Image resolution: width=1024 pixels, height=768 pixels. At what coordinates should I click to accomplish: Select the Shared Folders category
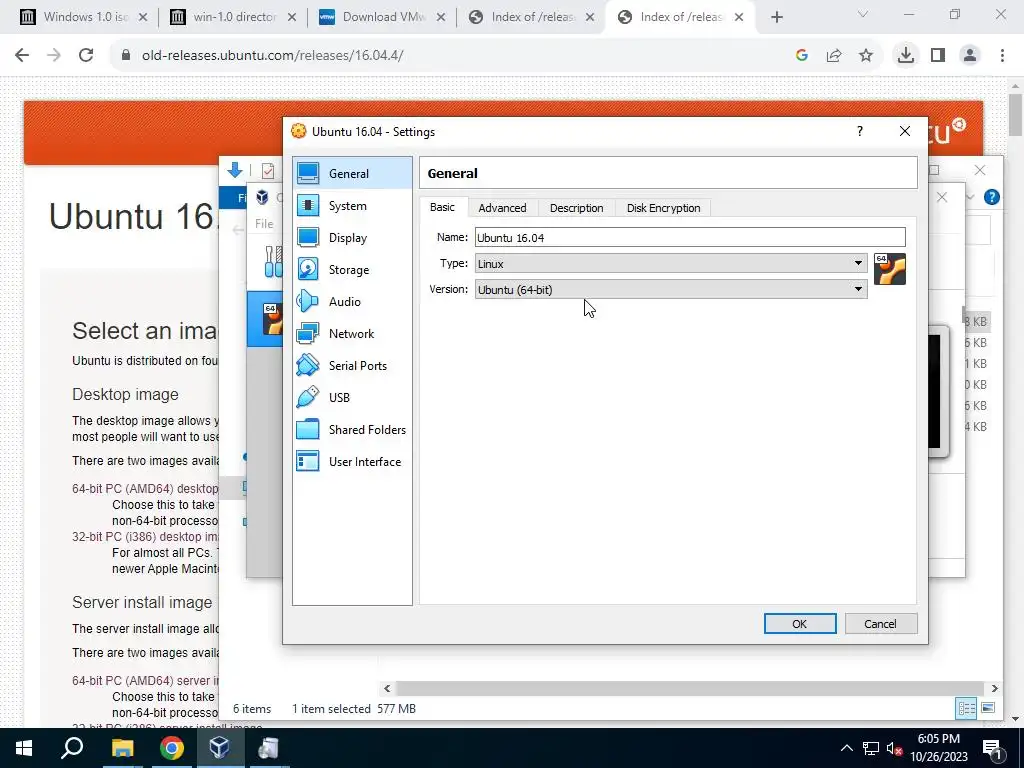click(x=353, y=430)
